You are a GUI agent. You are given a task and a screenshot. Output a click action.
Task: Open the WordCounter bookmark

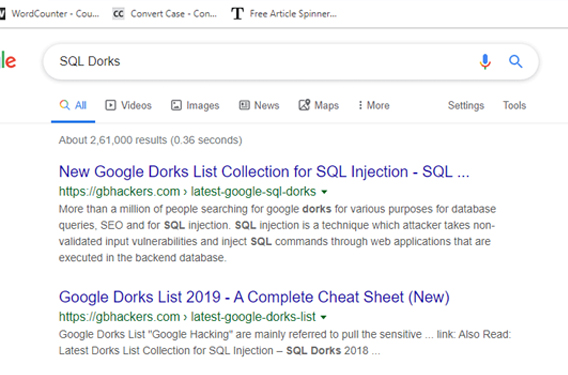(x=49, y=14)
